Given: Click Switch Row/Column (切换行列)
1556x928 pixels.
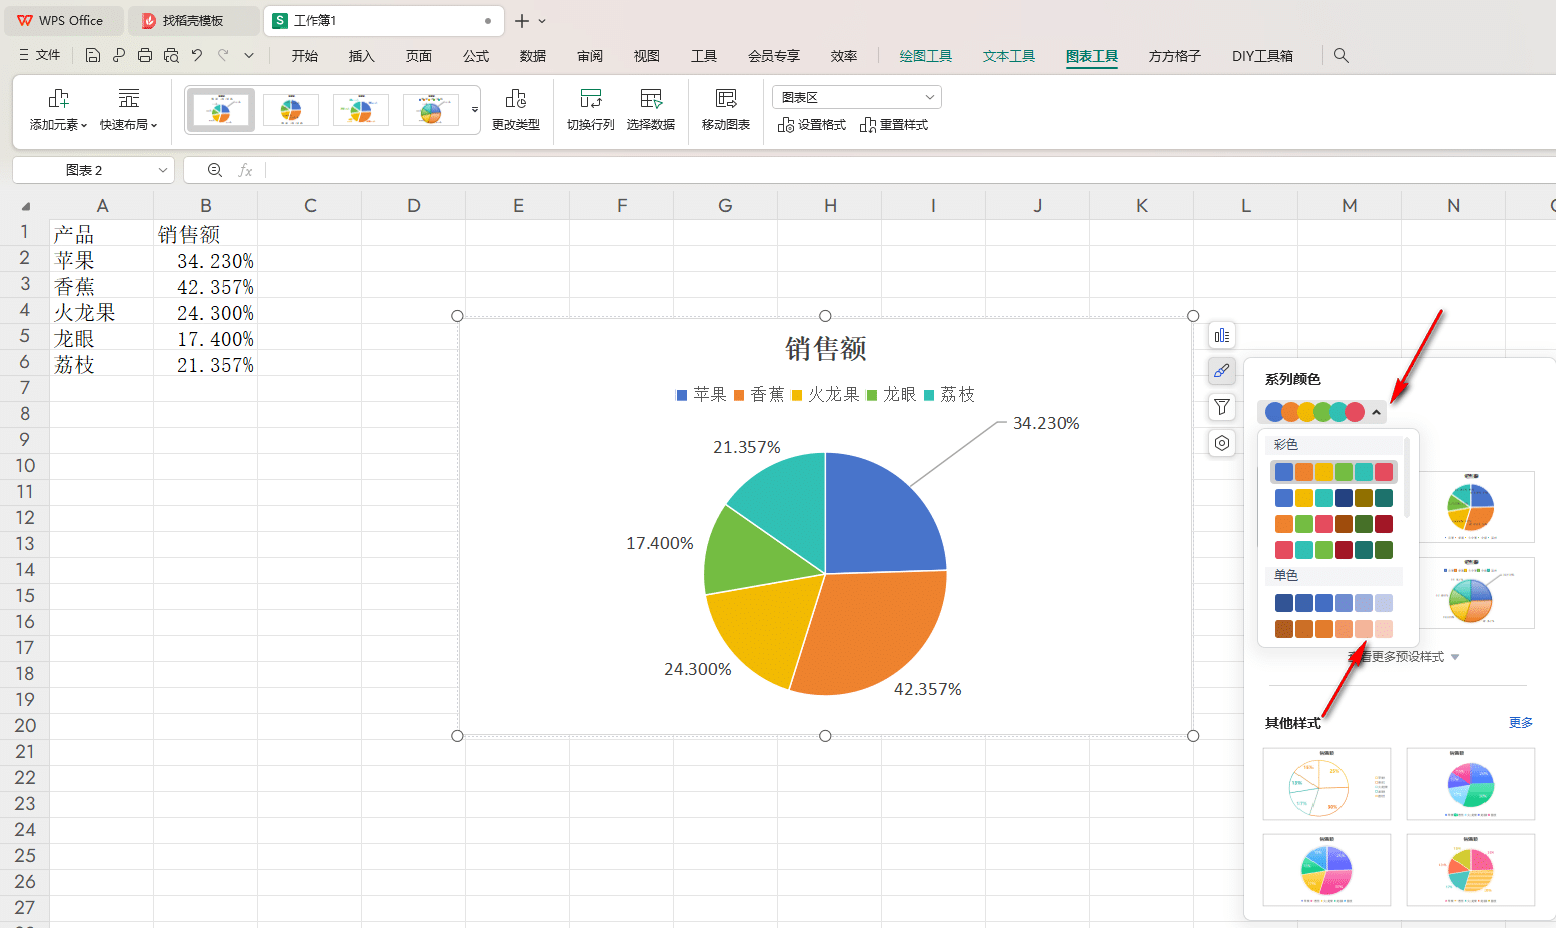Looking at the screenshot, I should tap(591, 109).
